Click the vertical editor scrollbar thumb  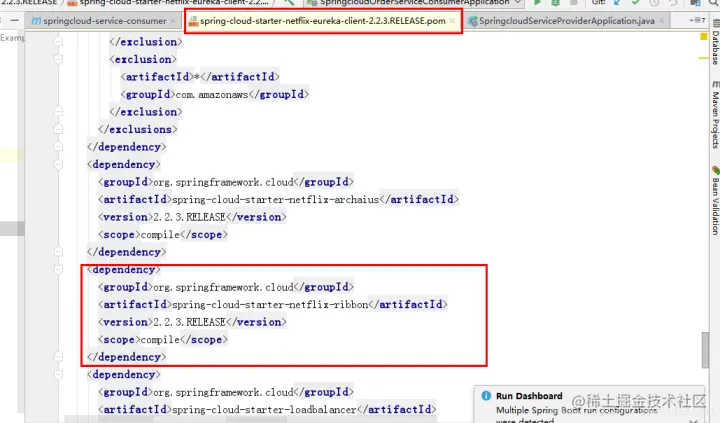tap(705, 350)
